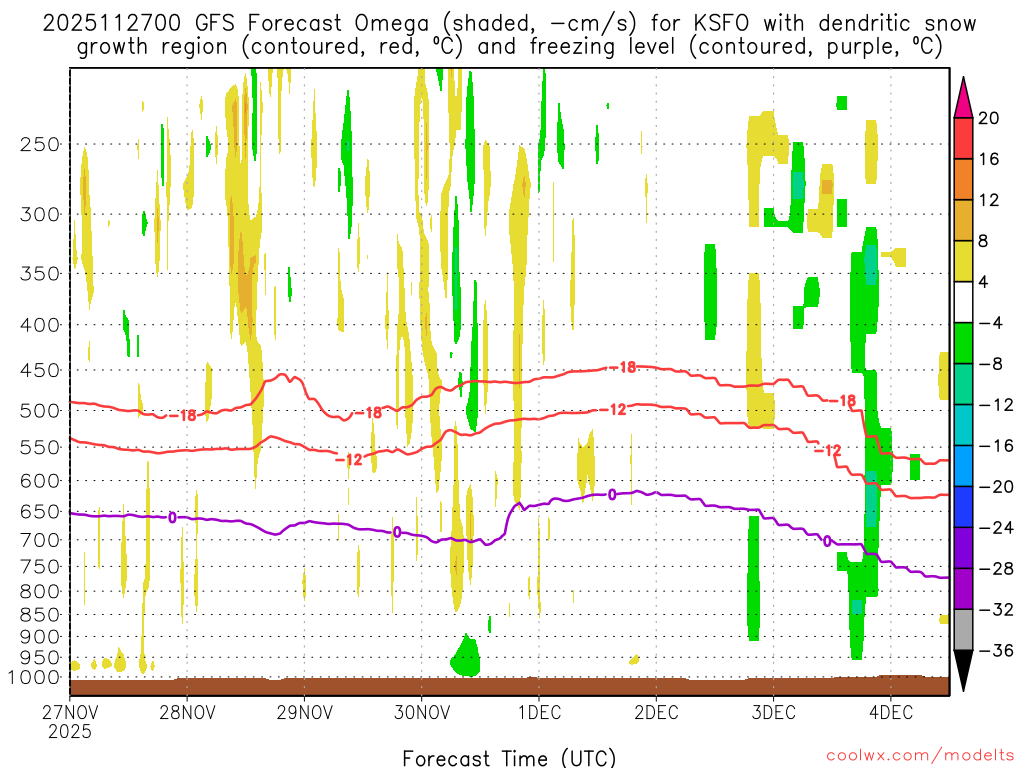Image resolution: width=1024 pixels, height=768 pixels.
Task: Click the 300 pressure level label
Action: tap(40, 214)
